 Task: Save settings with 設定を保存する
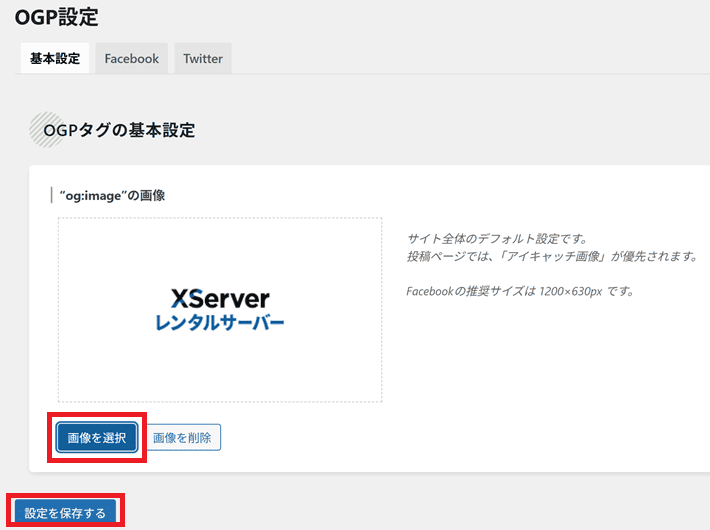pyautogui.click(x=65, y=513)
